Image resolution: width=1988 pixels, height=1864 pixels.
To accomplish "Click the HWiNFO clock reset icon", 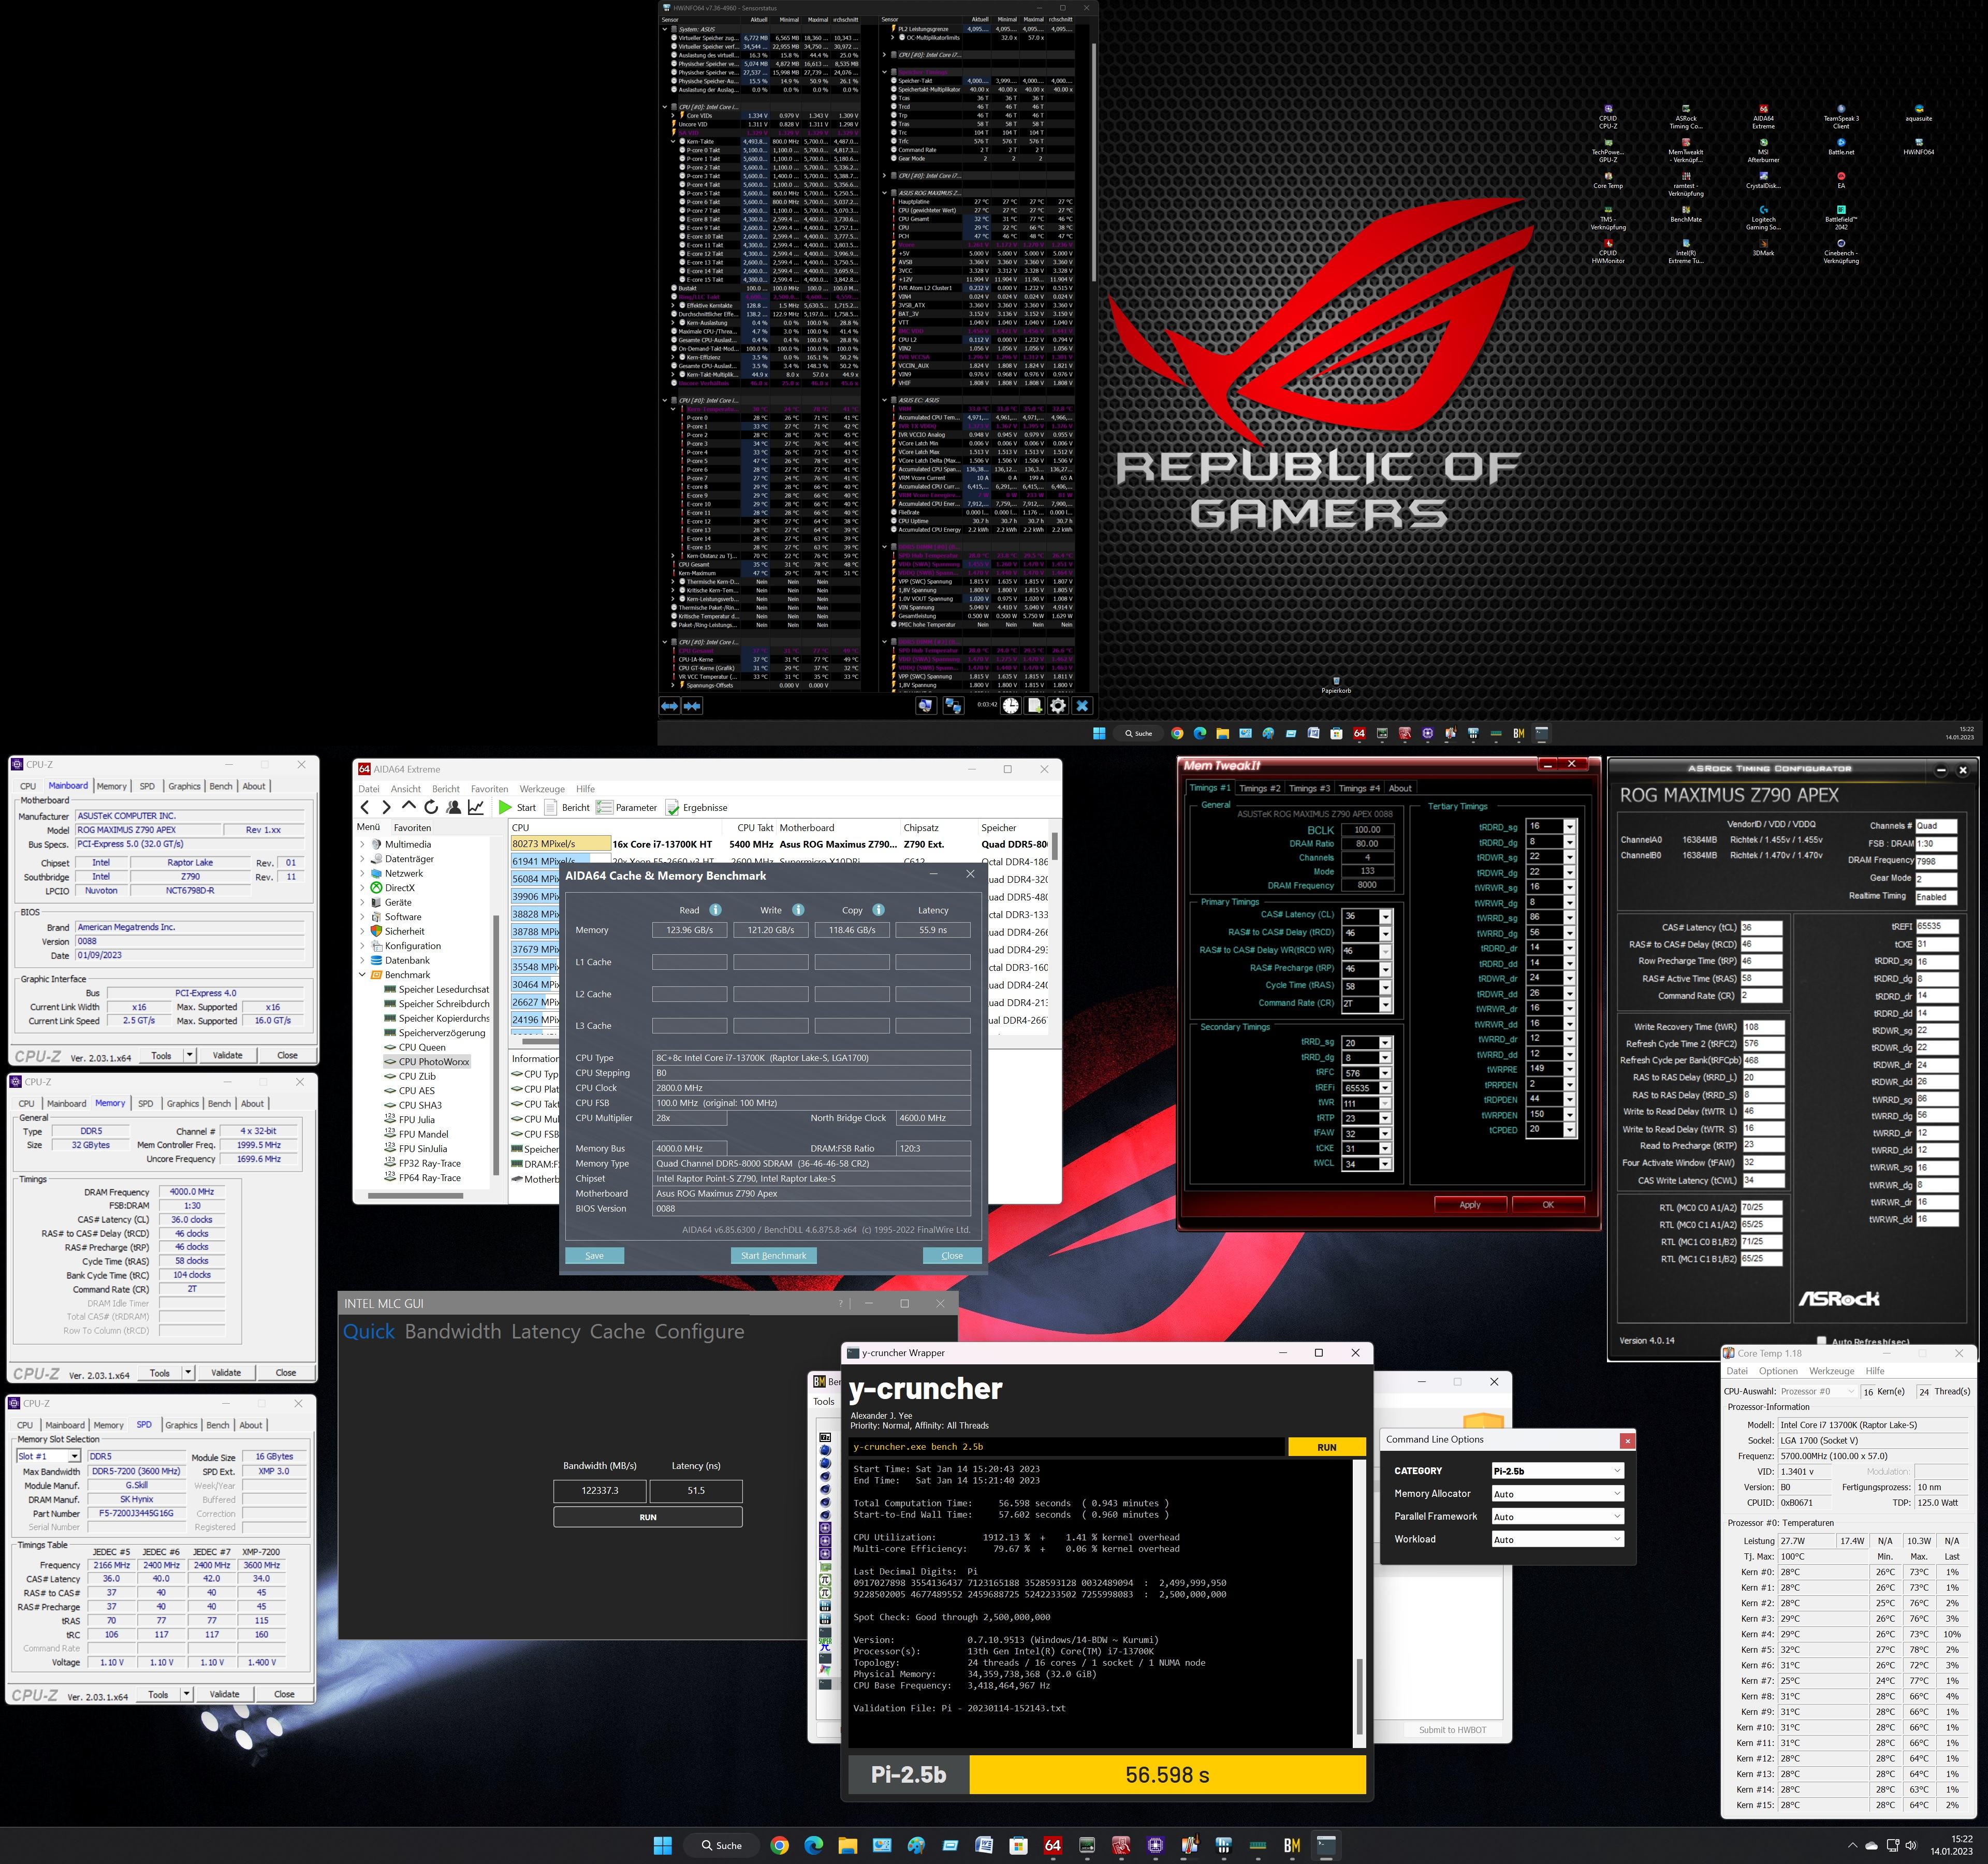I will (x=1011, y=706).
